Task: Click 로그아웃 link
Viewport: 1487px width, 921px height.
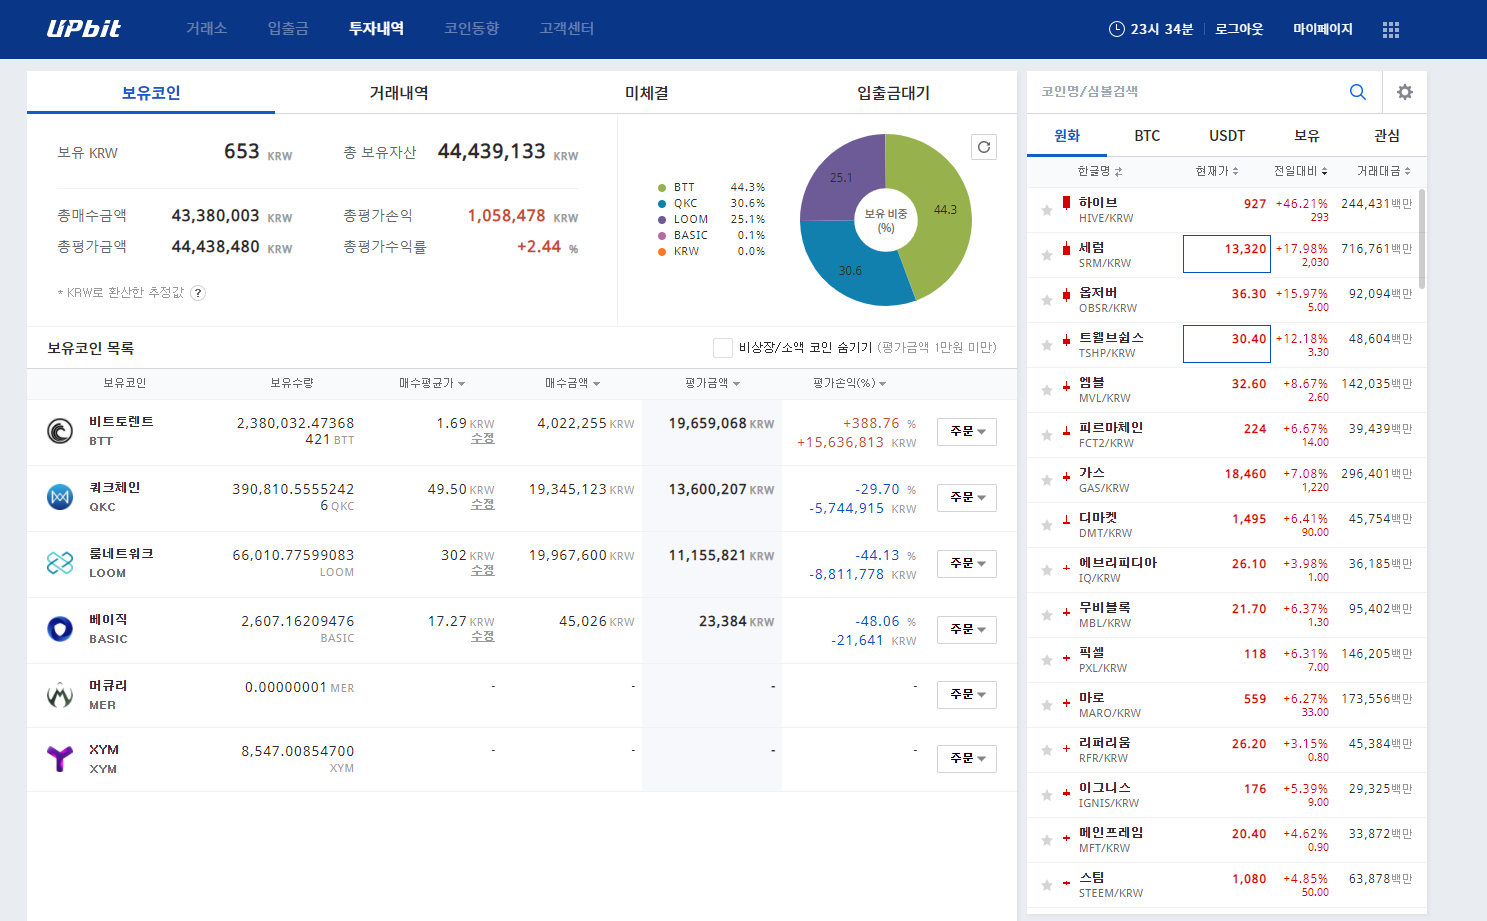Action: pos(1239,30)
